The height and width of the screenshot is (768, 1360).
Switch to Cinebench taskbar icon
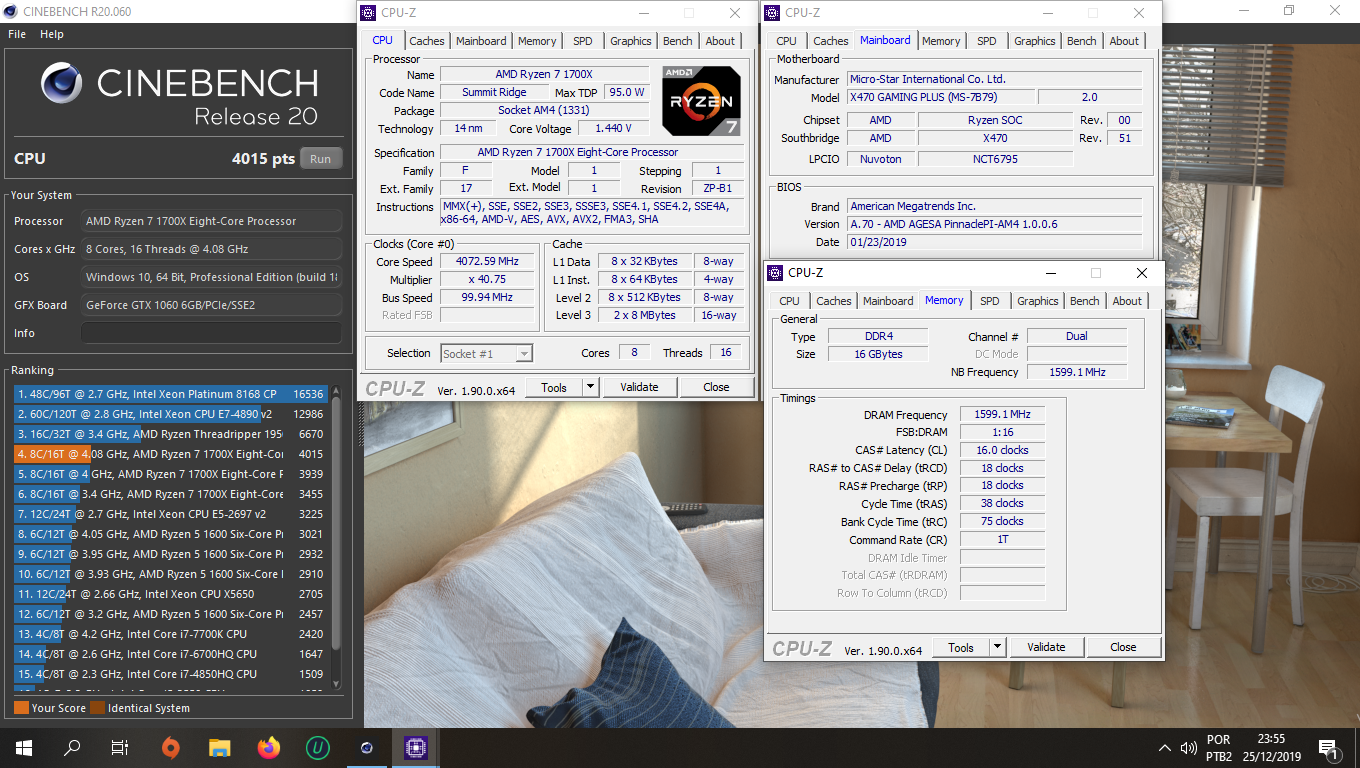coord(366,747)
